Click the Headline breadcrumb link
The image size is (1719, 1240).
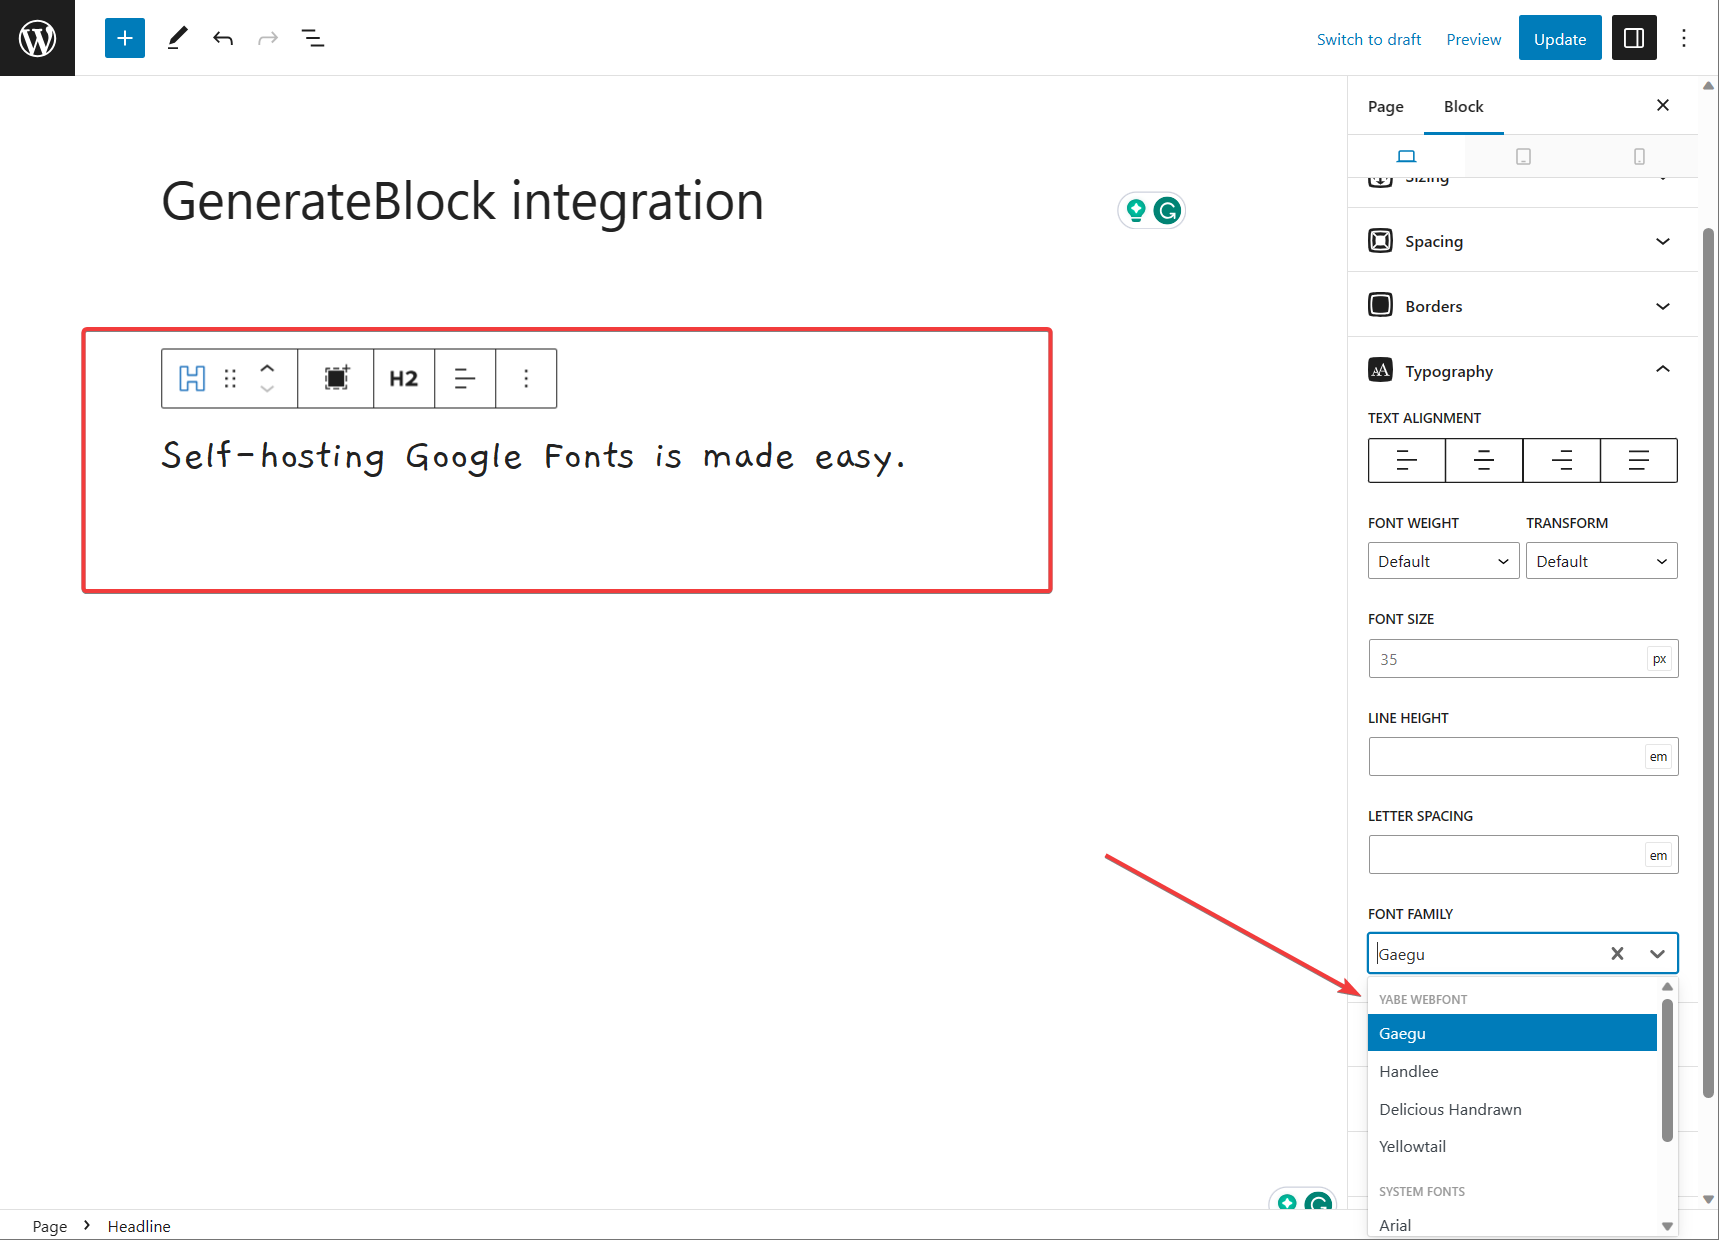[x=139, y=1226]
